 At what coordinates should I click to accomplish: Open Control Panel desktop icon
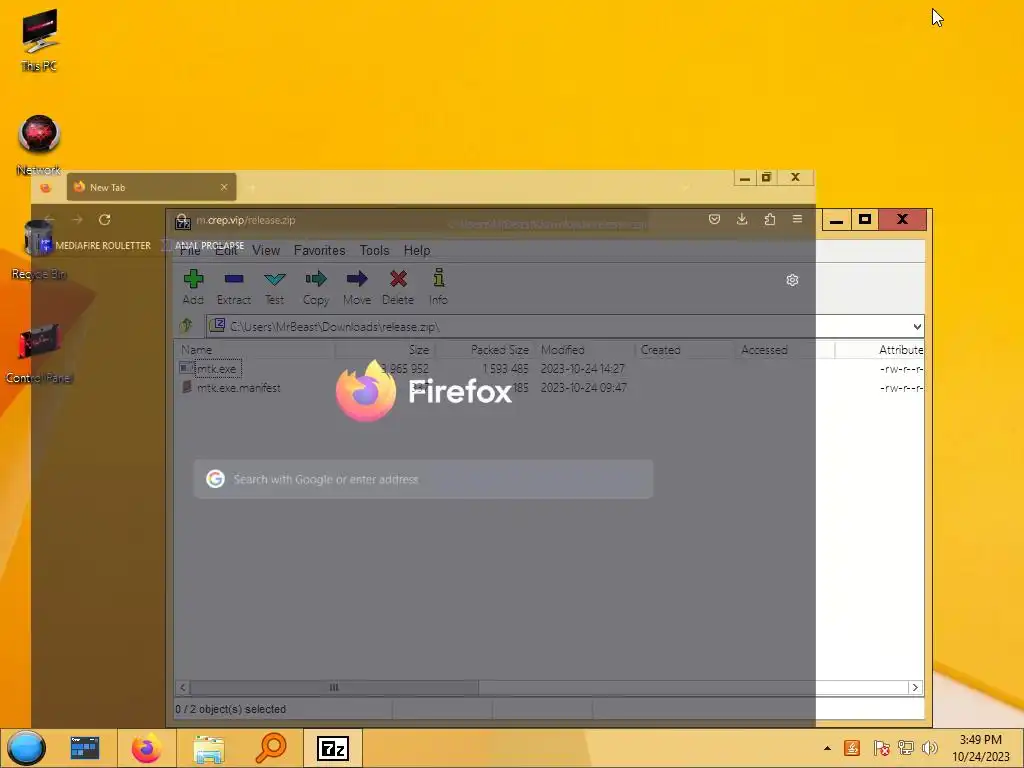39,354
